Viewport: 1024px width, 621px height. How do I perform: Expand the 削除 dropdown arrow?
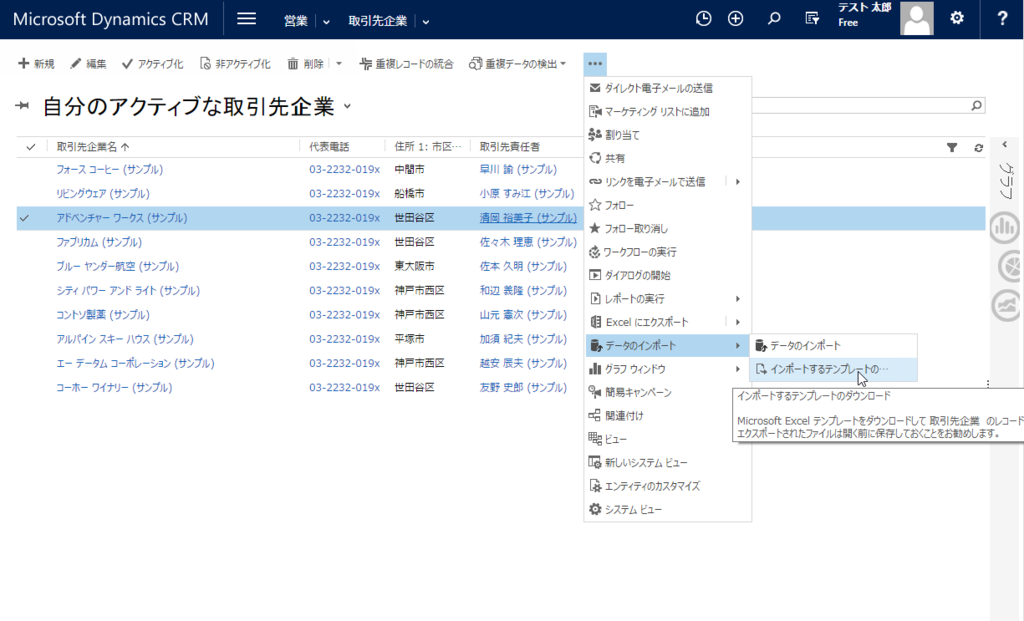pos(338,63)
